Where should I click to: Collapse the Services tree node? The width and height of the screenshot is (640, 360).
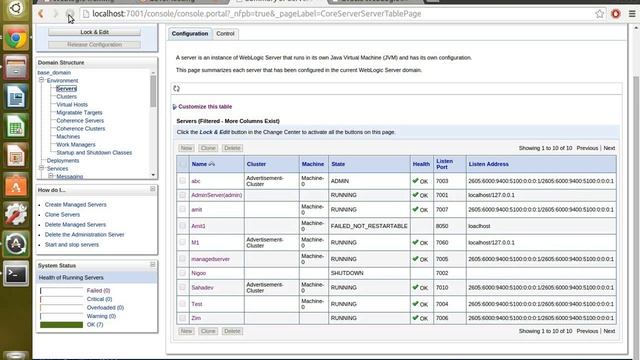pos(41,168)
